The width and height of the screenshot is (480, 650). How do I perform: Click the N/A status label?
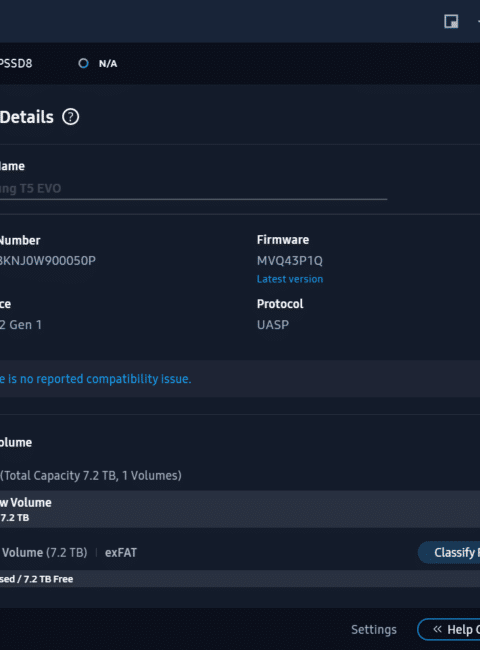[108, 64]
